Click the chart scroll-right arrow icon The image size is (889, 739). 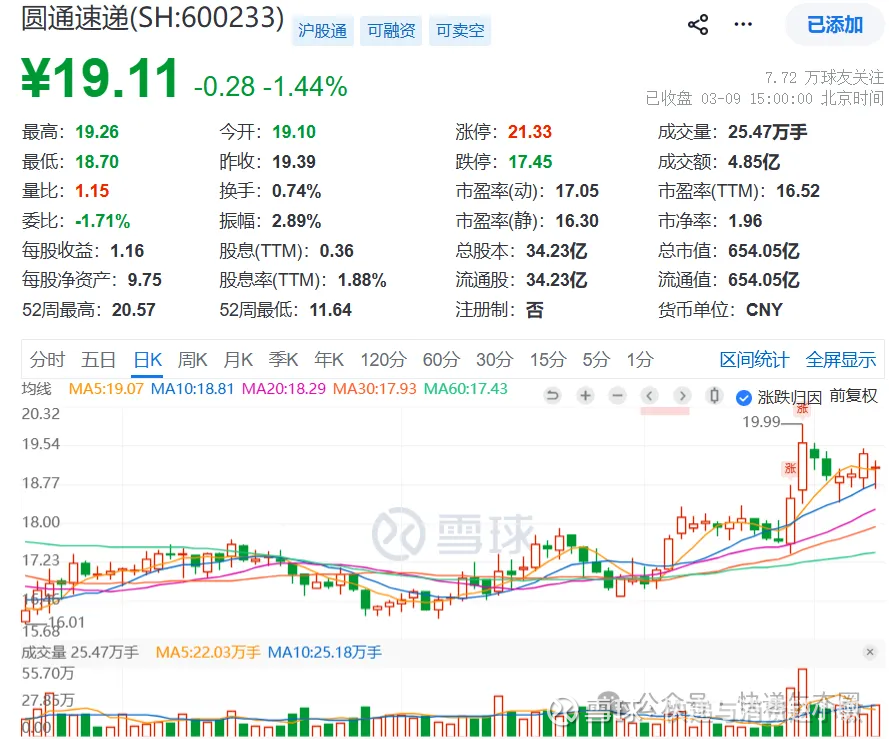coord(683,395)
